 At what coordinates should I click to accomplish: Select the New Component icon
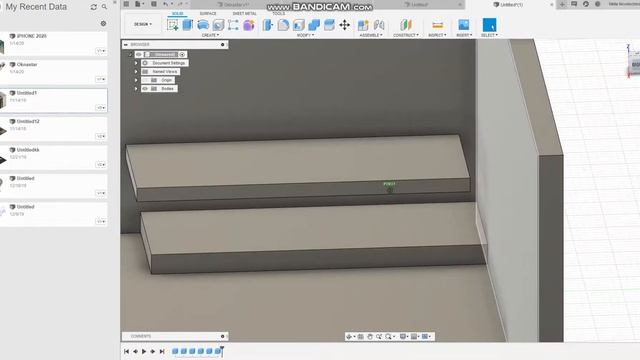[363, 25]
